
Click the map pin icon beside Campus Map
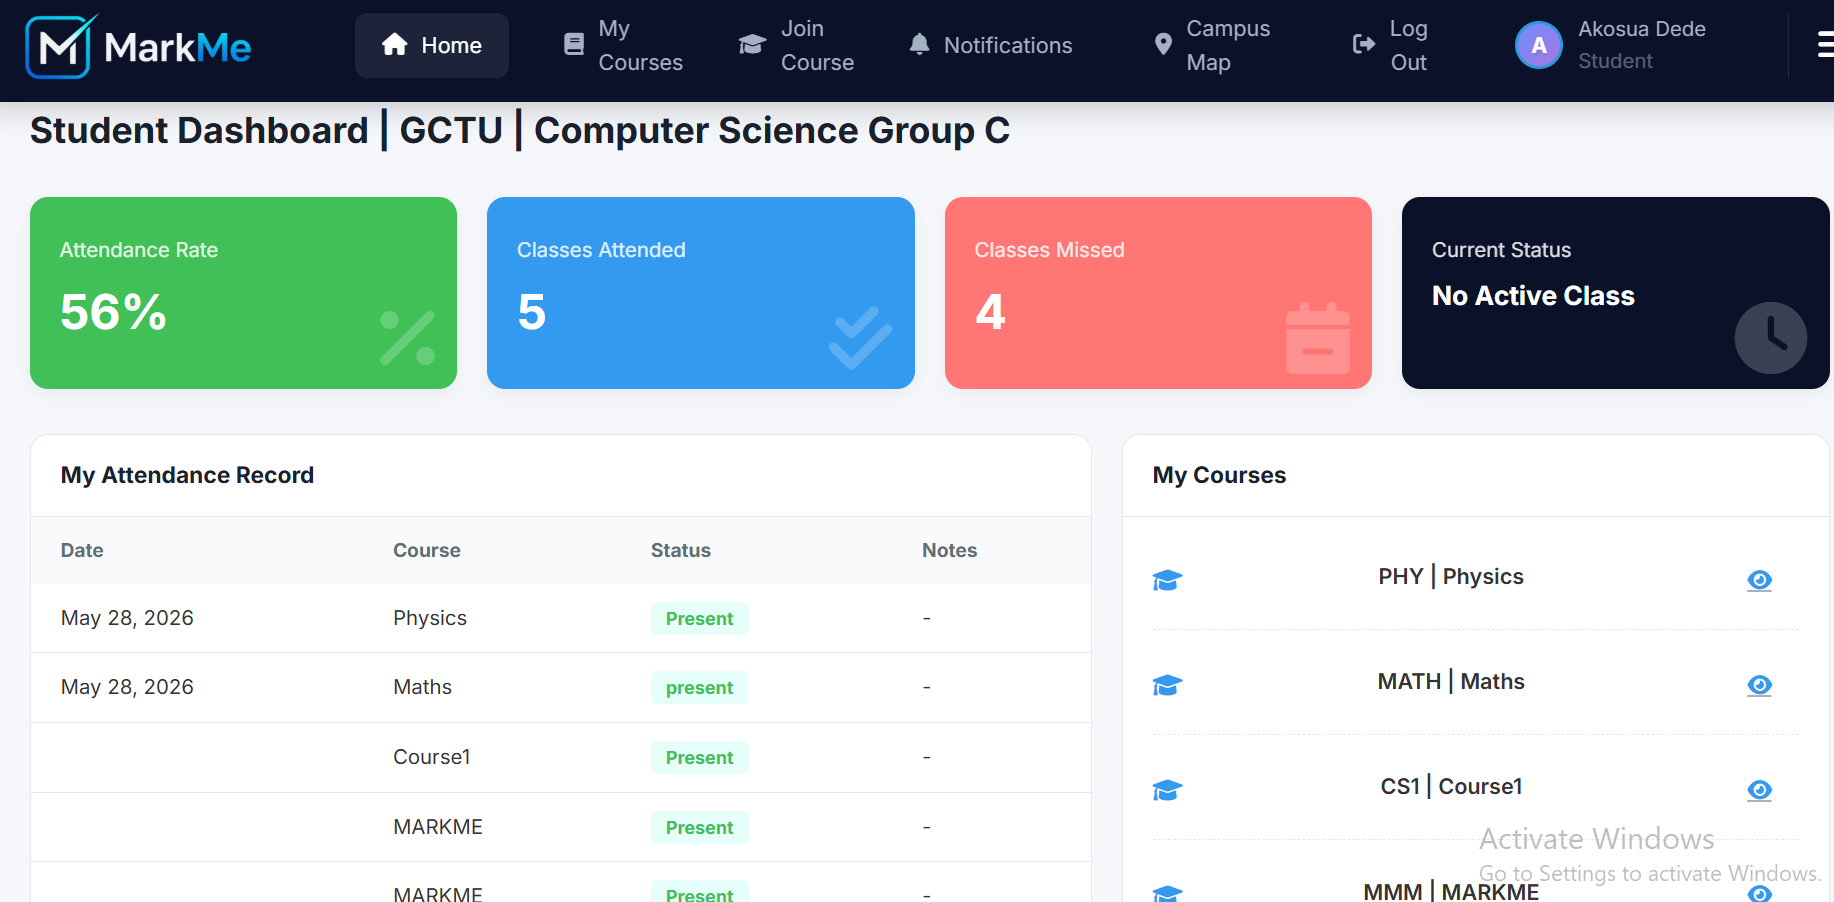(x=1163, y=44)
